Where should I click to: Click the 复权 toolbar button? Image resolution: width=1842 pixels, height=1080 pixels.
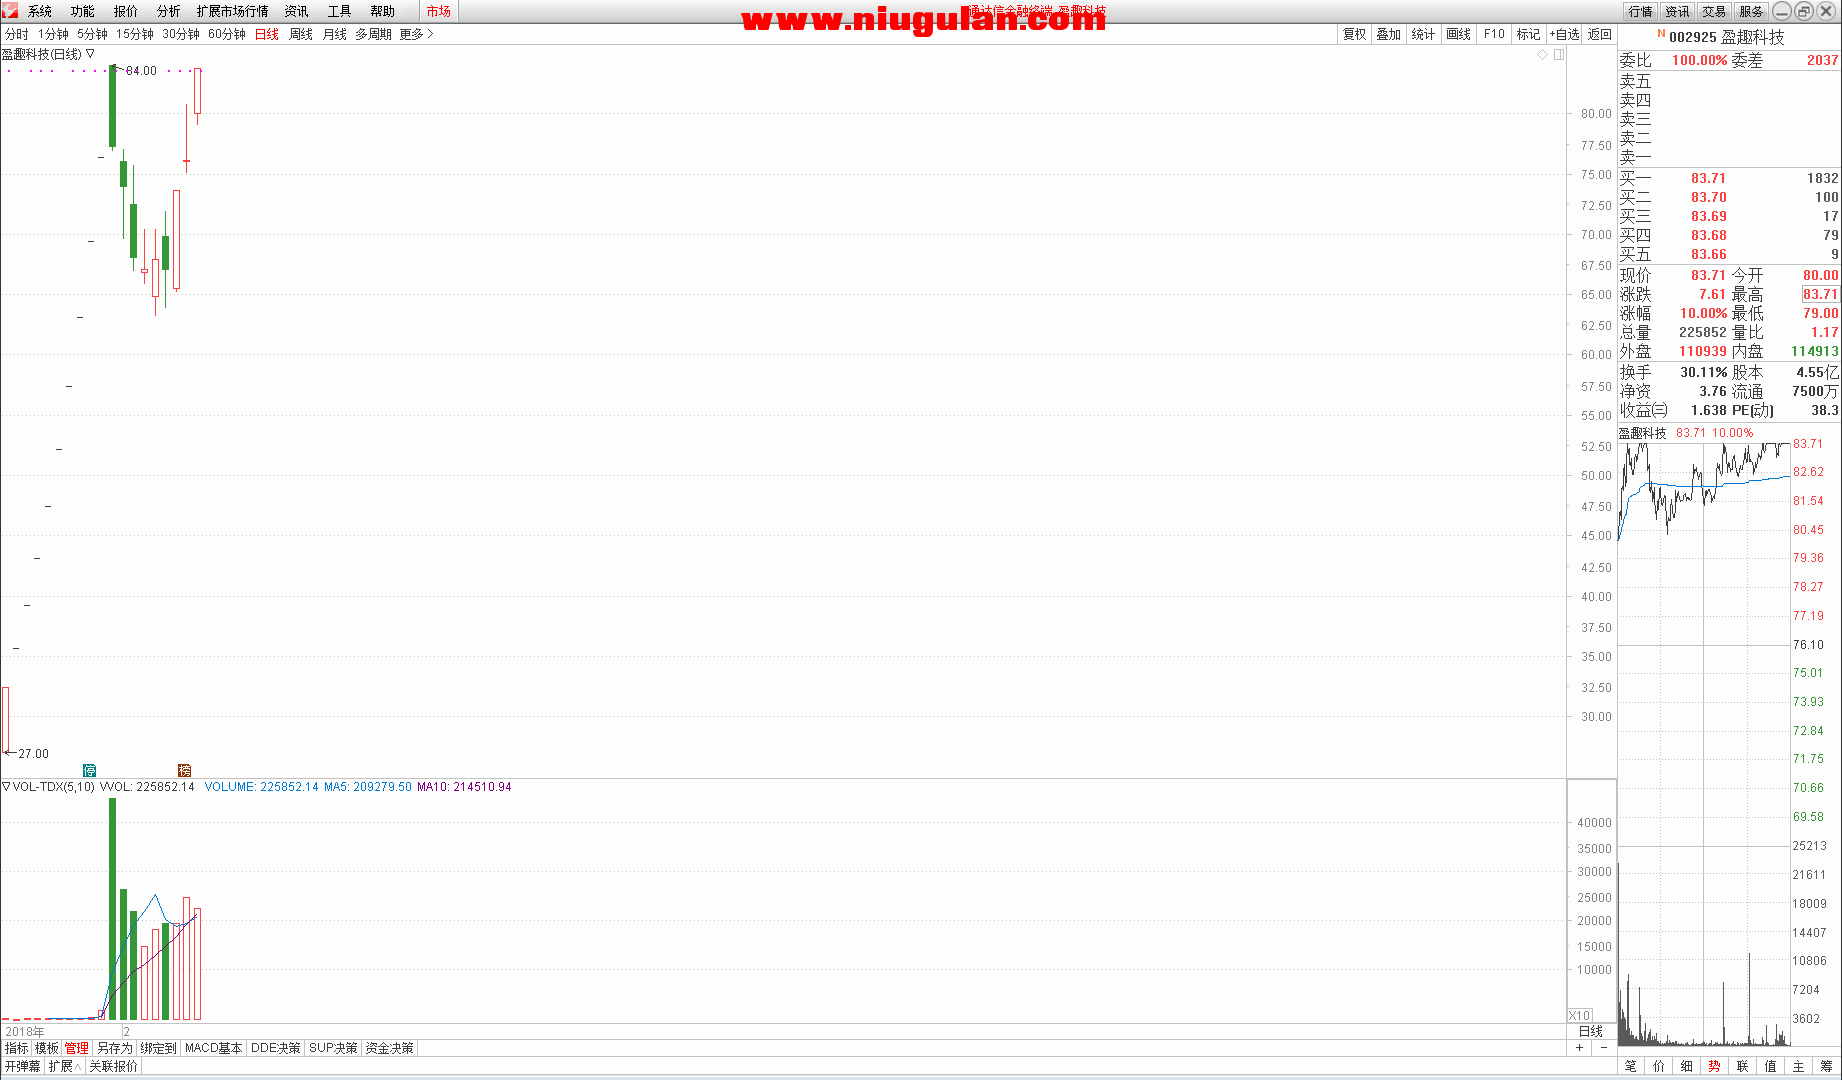tap(1355, 34)
